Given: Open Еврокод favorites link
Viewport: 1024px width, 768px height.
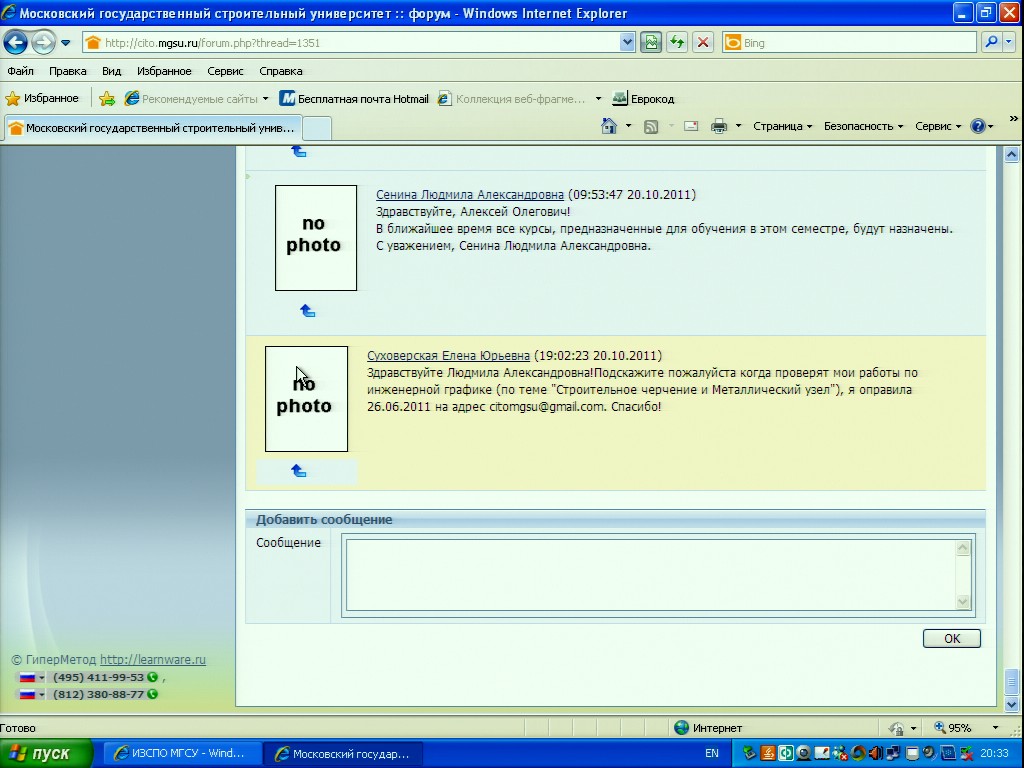Looking at the screenshot, I should [643, 99].
